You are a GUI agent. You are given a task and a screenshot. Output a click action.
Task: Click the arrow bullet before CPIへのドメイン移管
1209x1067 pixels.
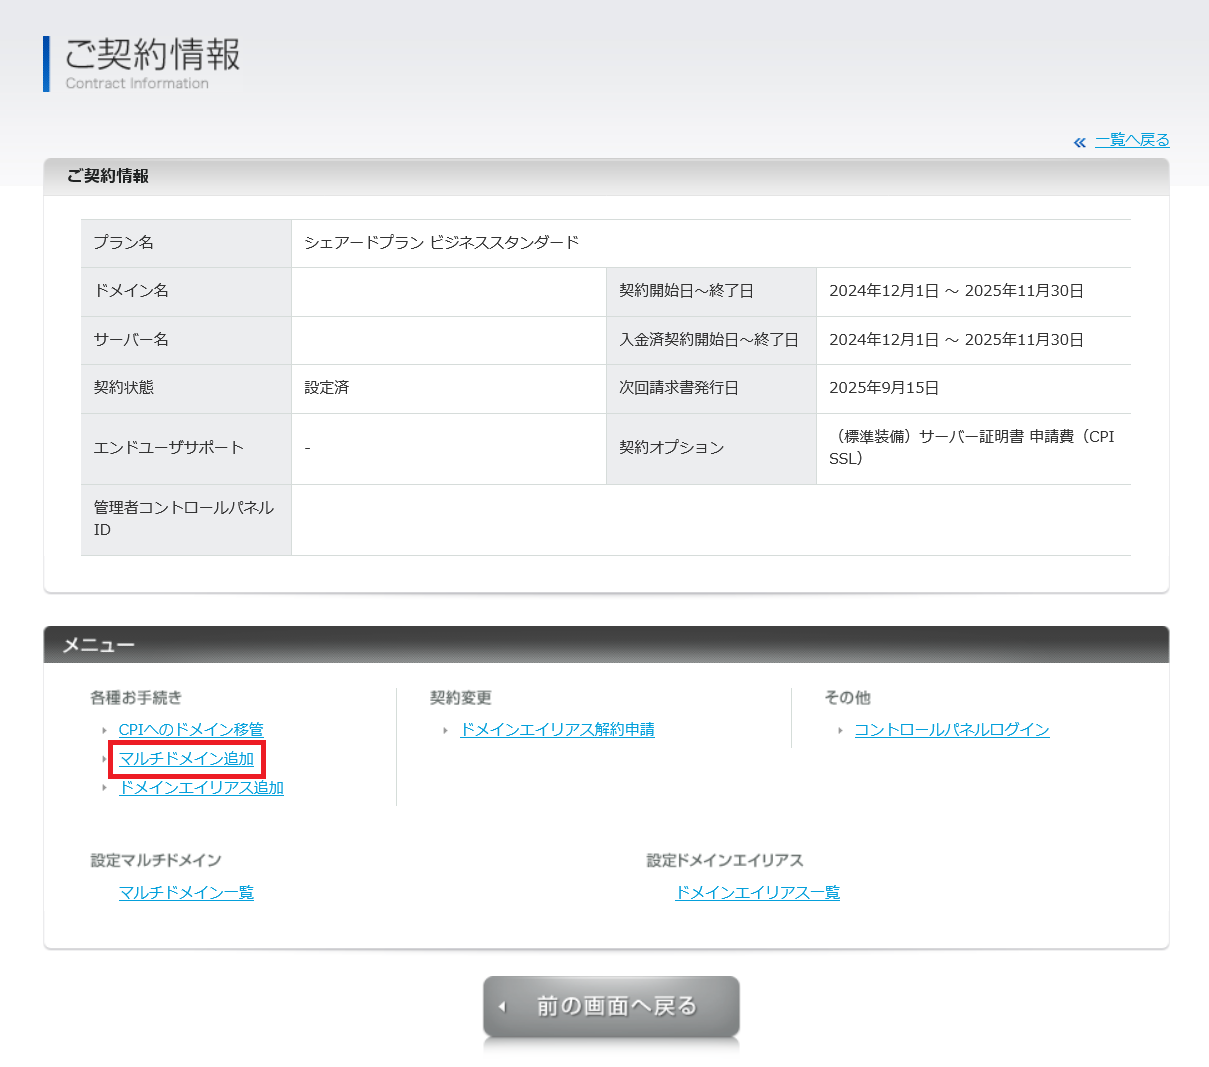click(104, 731)
